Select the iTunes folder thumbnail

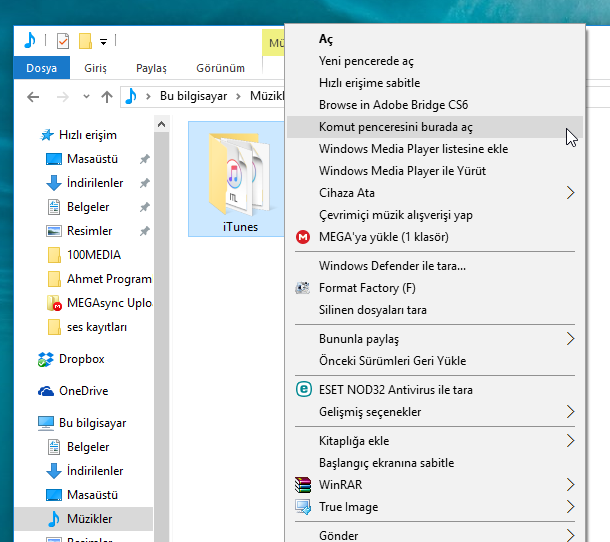pyautogui.click(x=236, y=179)
